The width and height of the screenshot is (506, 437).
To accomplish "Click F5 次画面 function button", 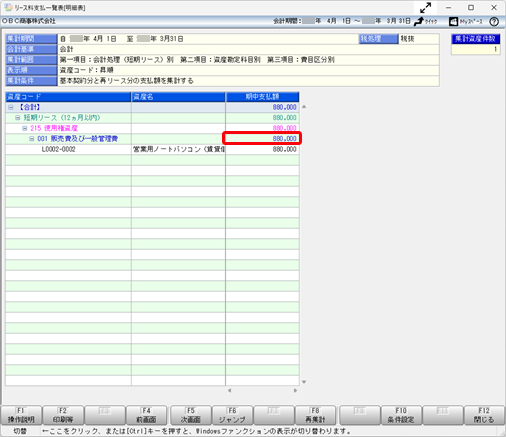I will tap(191, 415).
